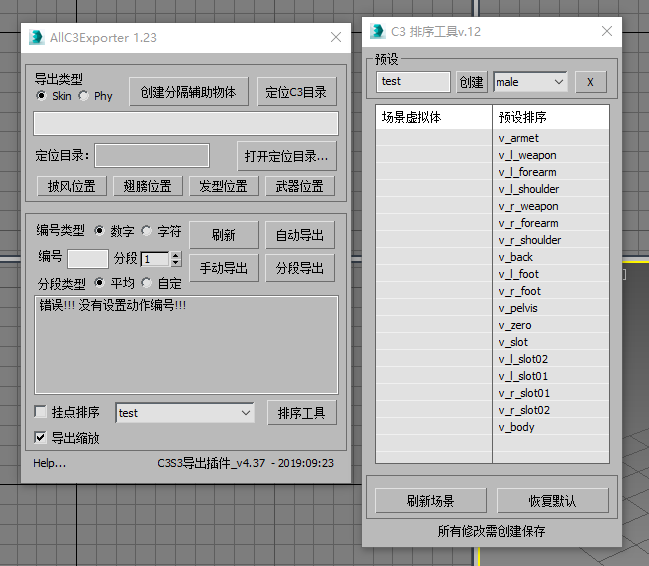Decrease the 分段 spinner value

coord(176,263)
